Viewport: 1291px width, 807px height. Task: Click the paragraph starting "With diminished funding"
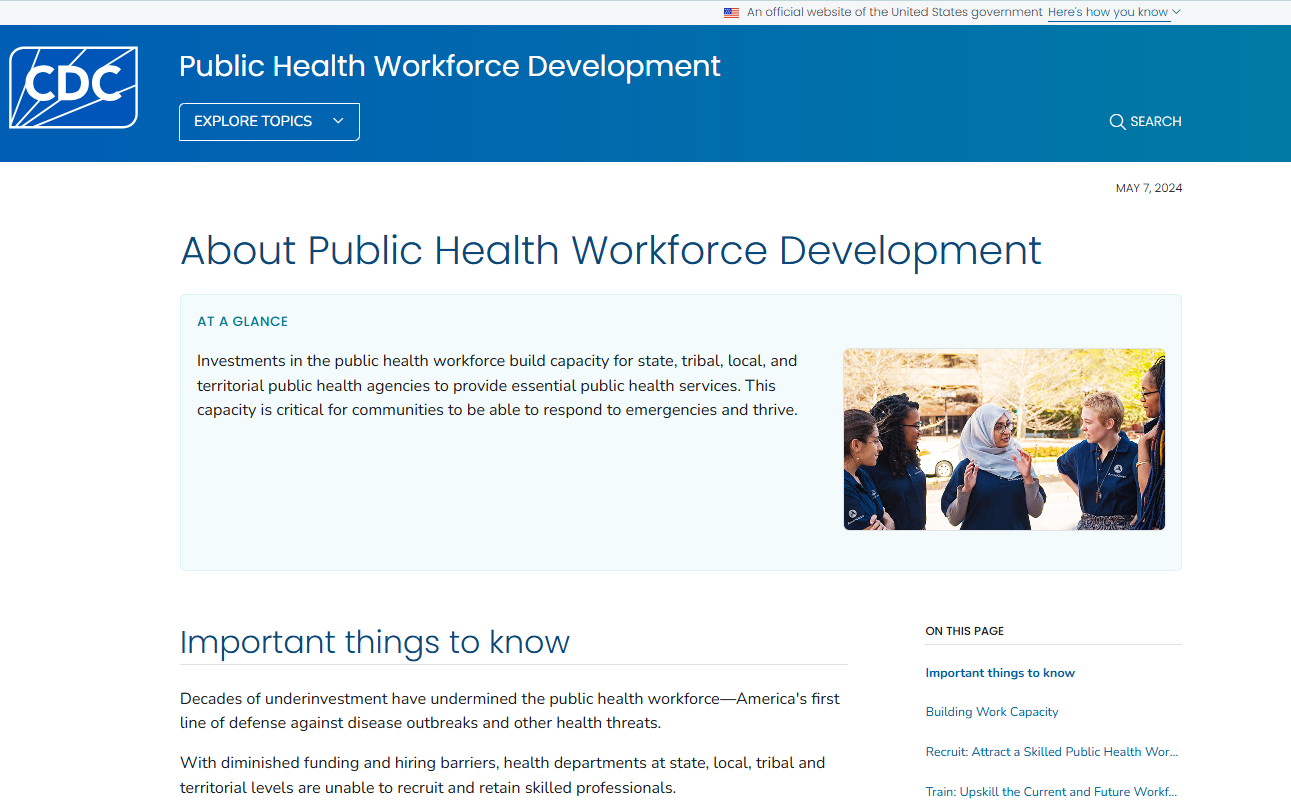pyautogui.click(x=503, y=775)
